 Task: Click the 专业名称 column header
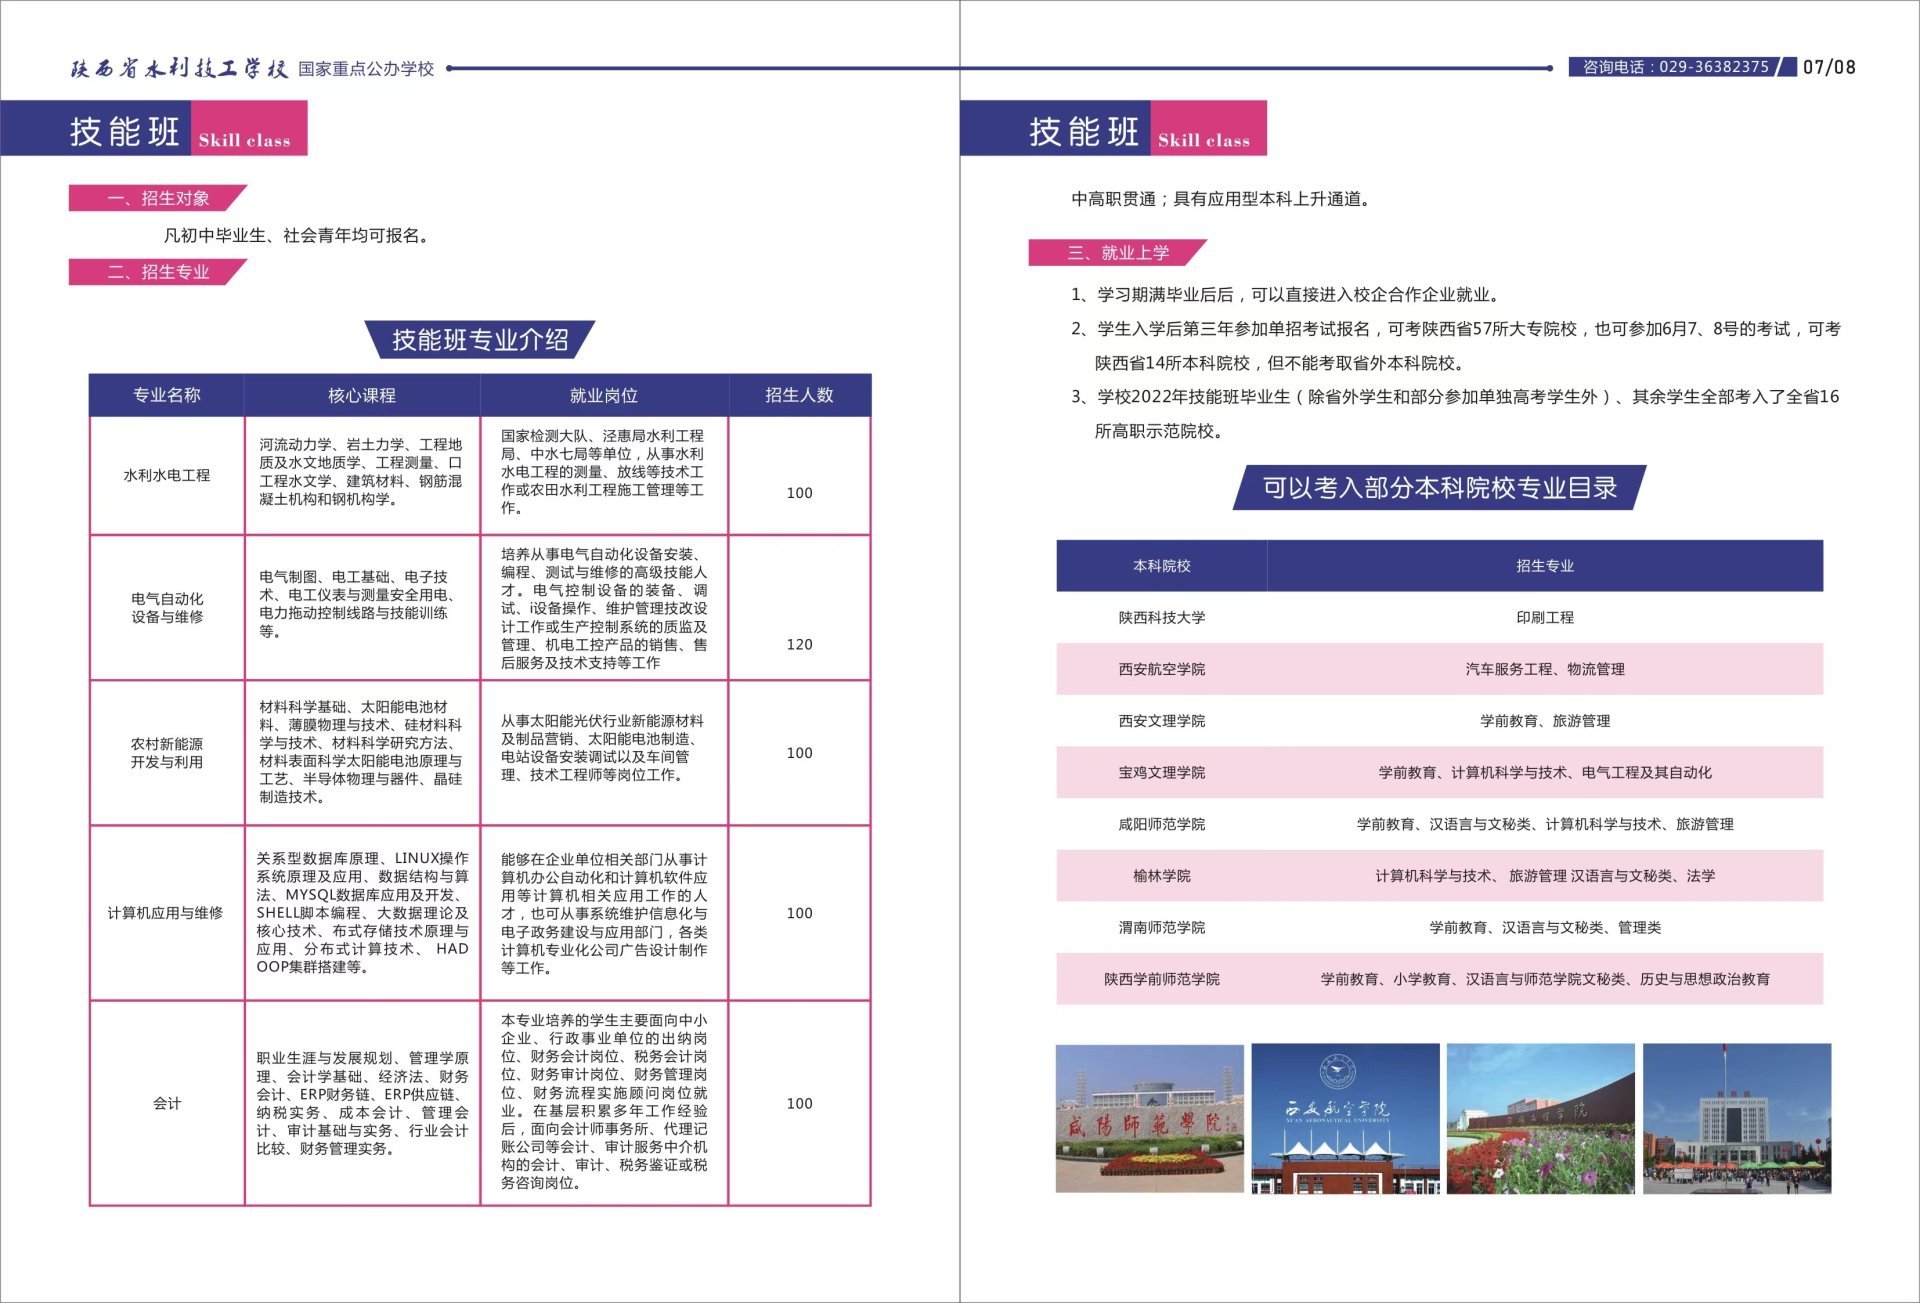click(x=167, y=395)
